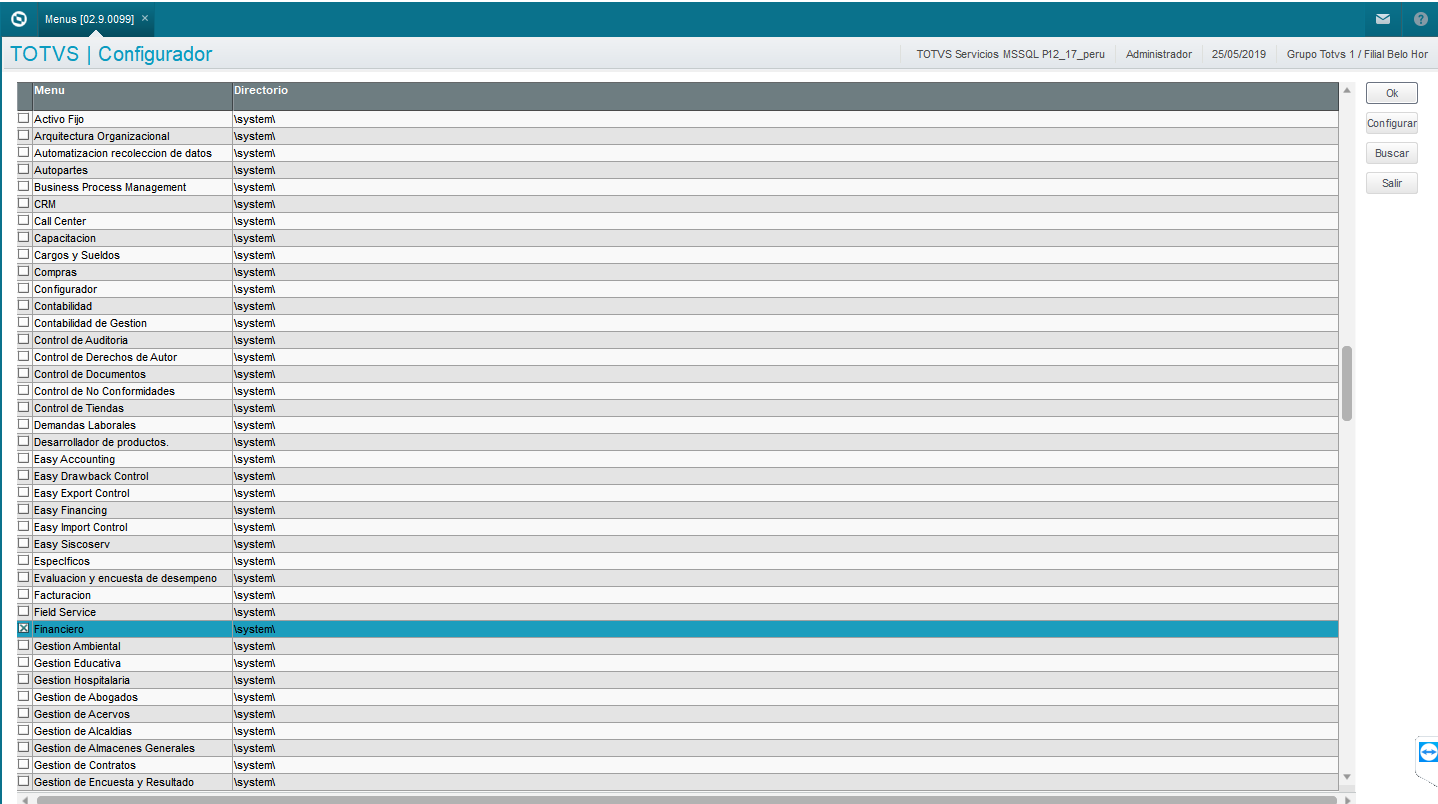
Task: Click the horizontal scrollbar thumb at the bottom
Action: [686, 800]
